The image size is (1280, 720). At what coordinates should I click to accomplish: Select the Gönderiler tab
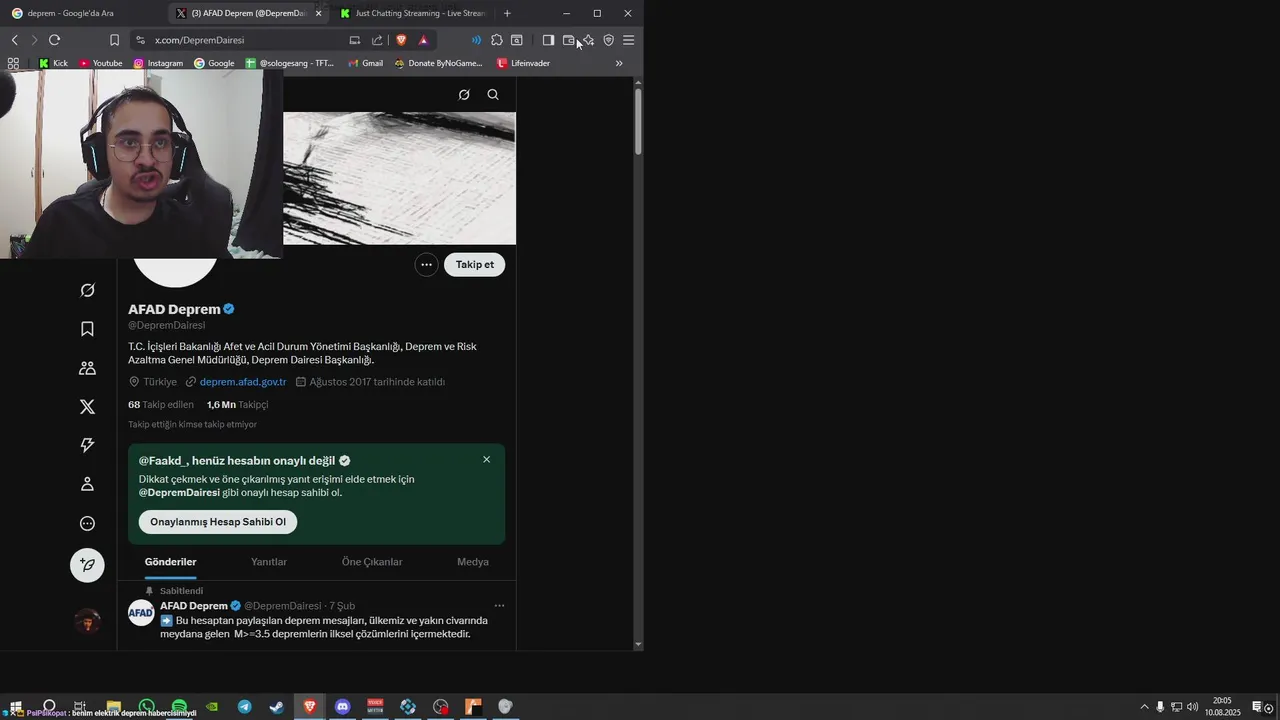(x=171, y=562)
